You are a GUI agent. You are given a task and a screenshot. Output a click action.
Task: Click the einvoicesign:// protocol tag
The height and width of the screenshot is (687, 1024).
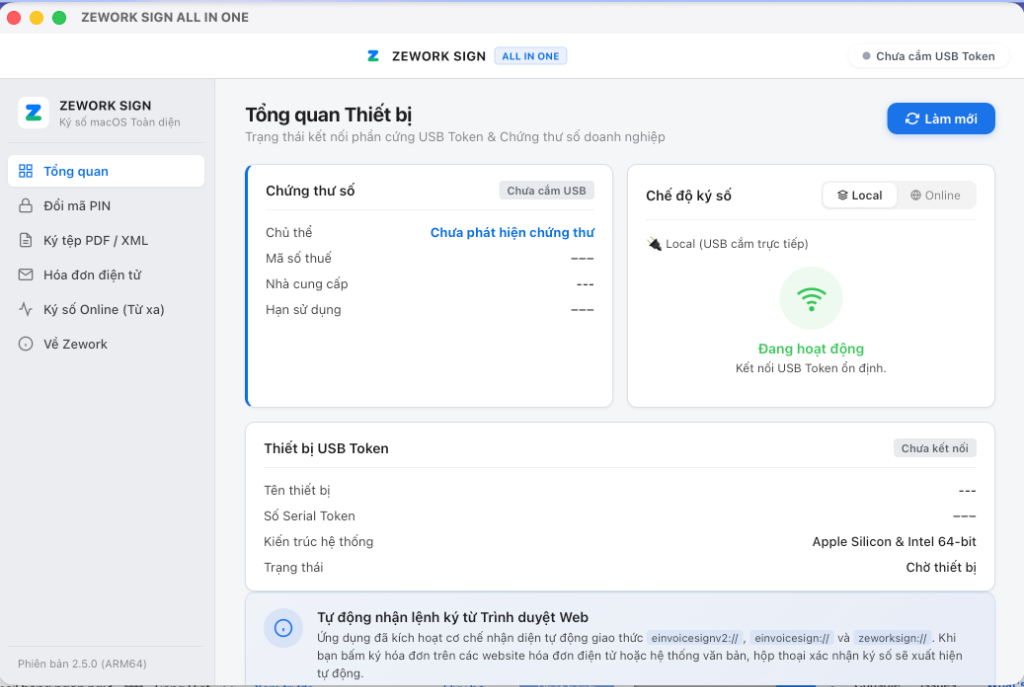[792, 638]
